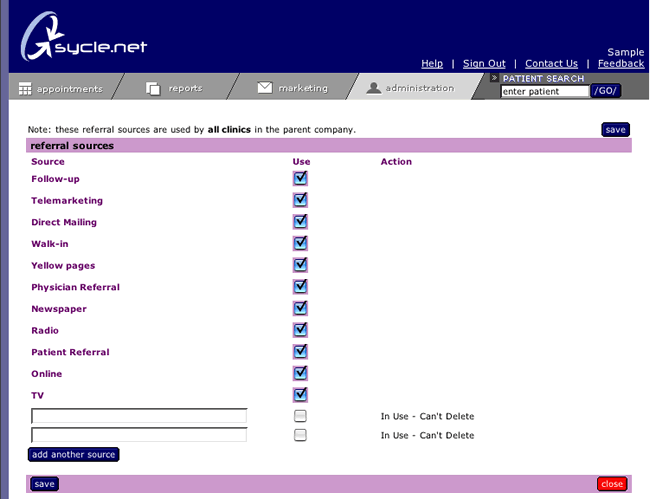Open the Help link
Image resolution: width=650 pixels, height=499 pixels.
tap(432, 64)
